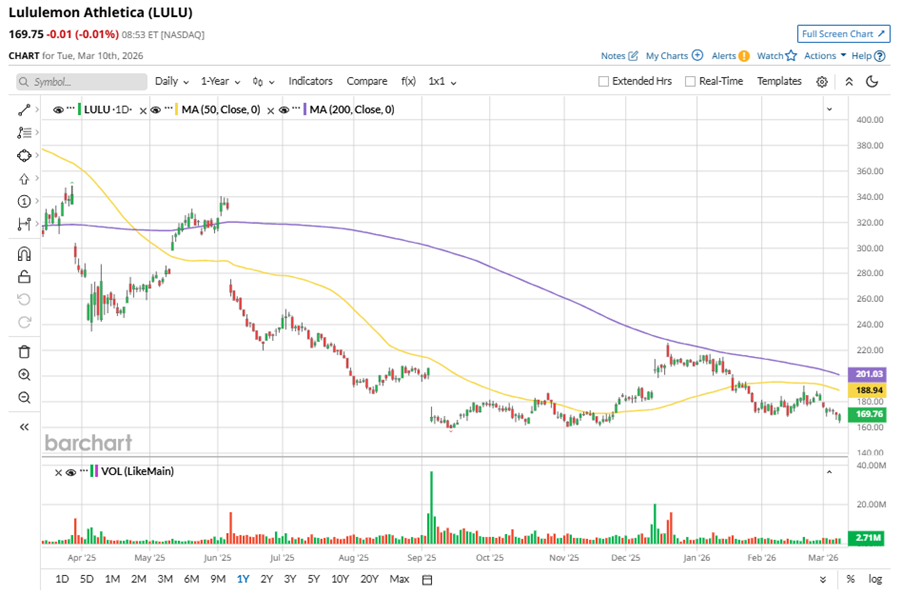Toggle percent scale button
The height and width of the screenshot is (595, 902).
click(850, 579)
